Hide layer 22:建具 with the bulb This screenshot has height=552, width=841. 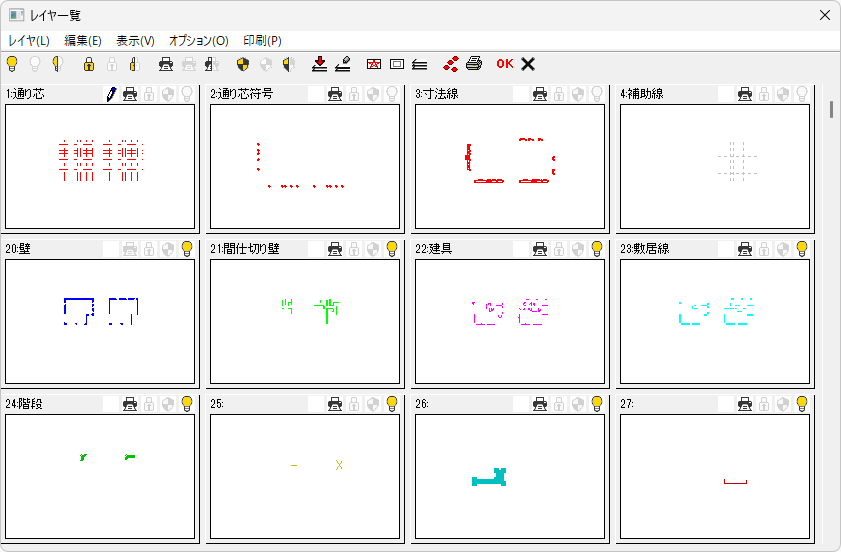[x=597, y=249]
